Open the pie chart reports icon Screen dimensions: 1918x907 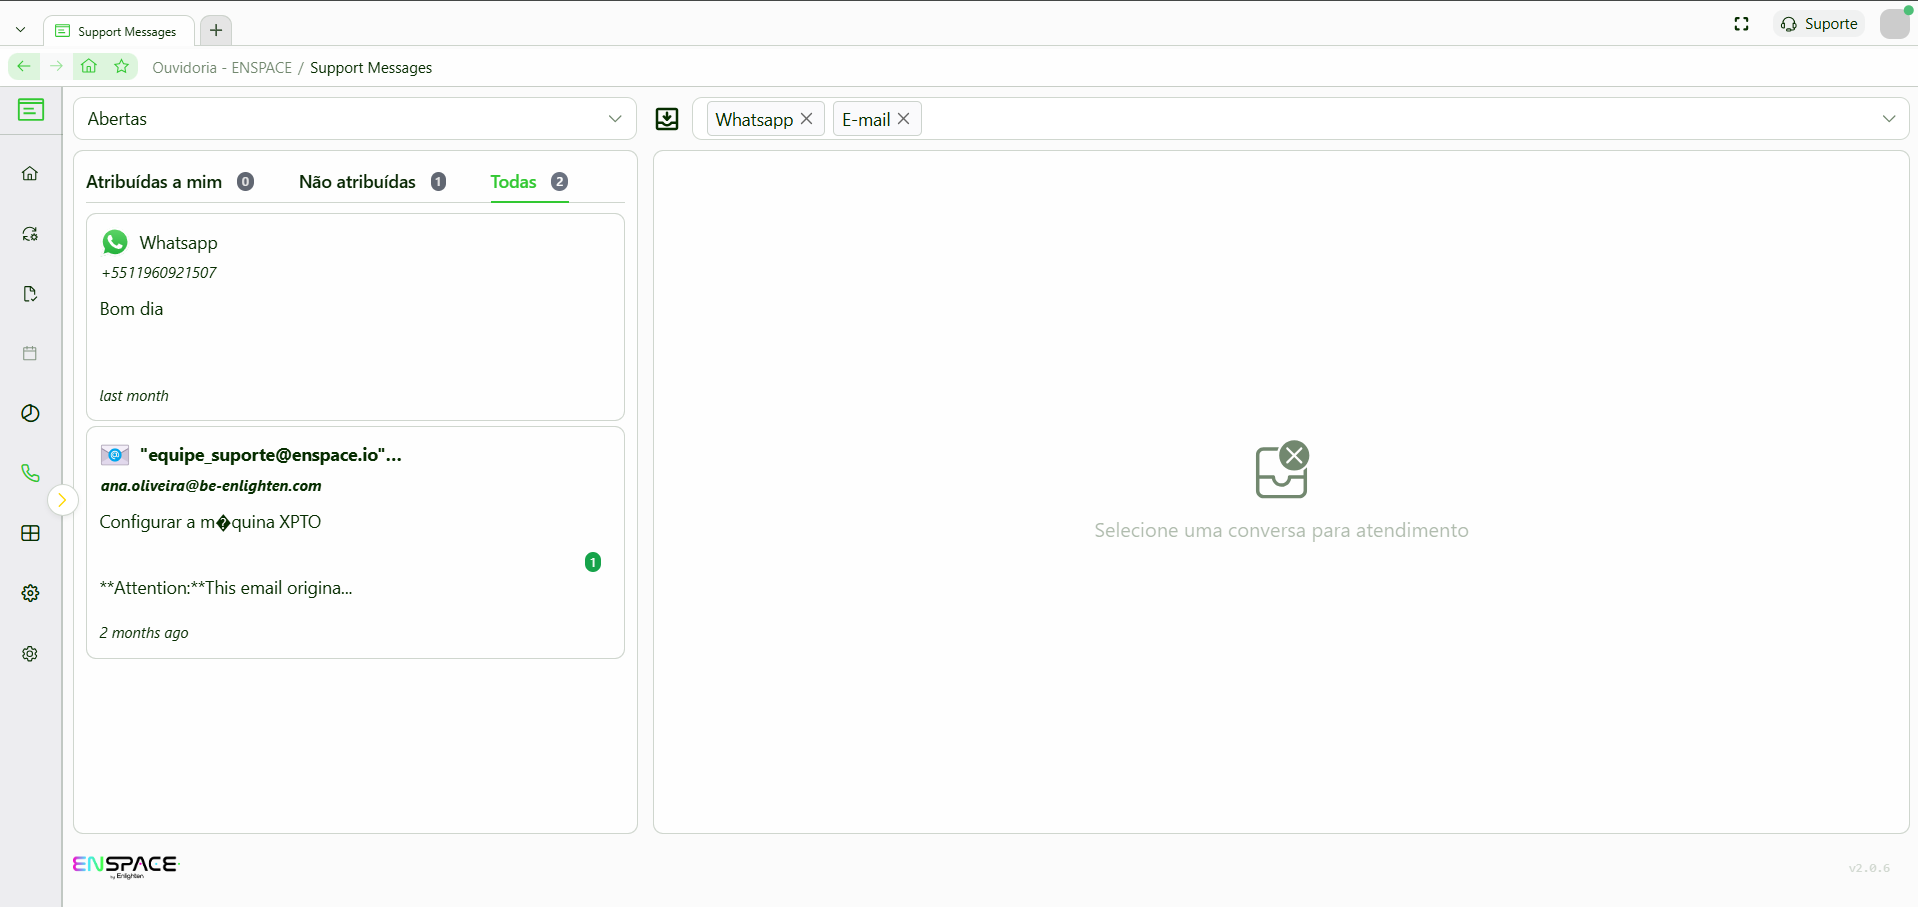30,413
